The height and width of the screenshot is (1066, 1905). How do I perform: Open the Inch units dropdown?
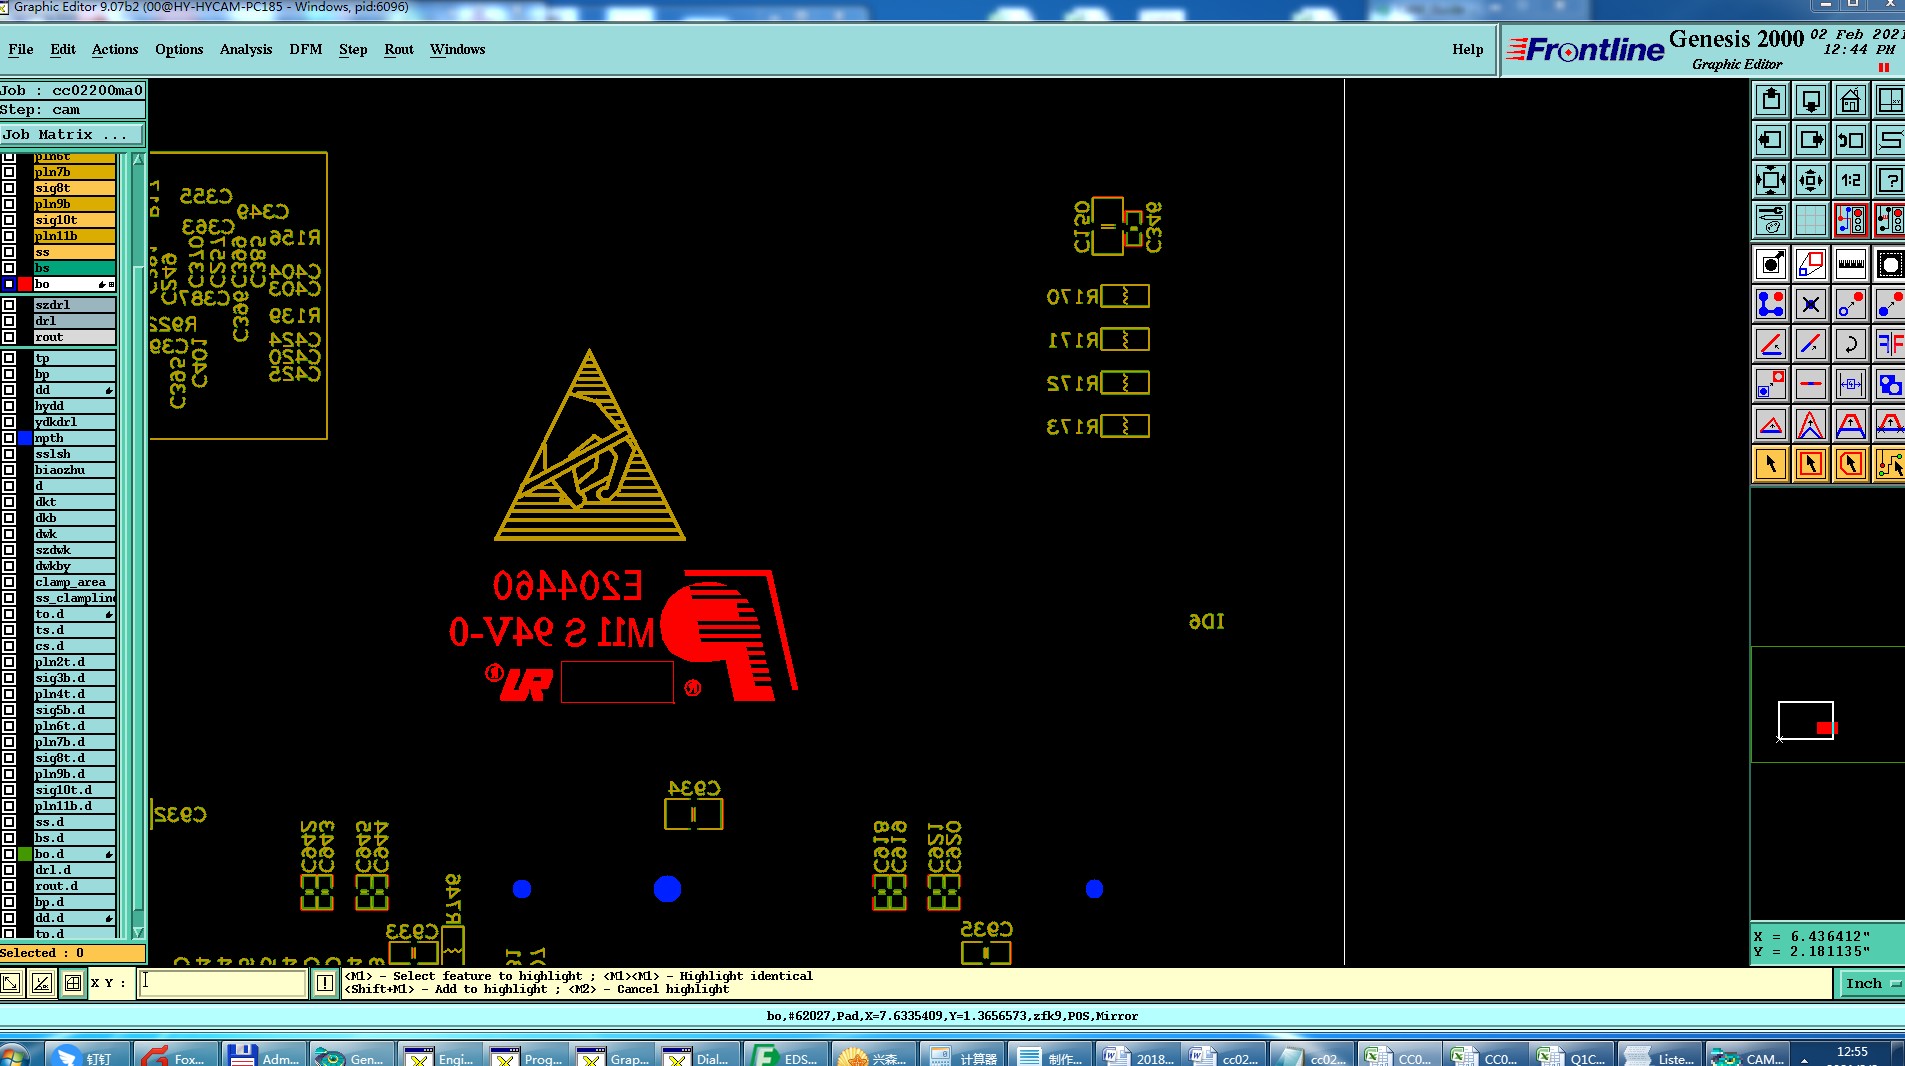coord(1870,983)
